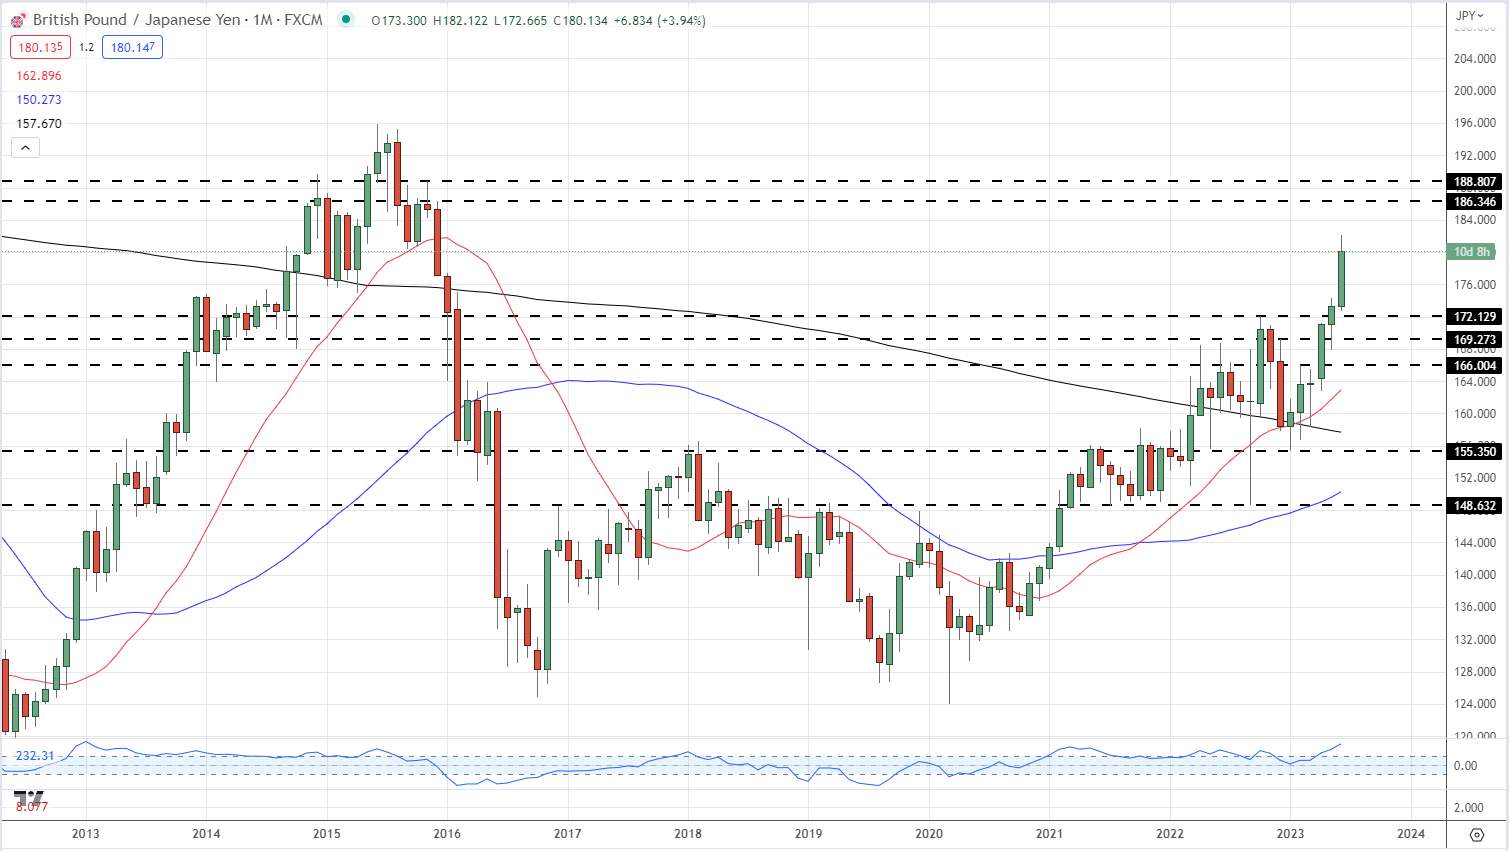Click the green market status dot
The image size is (1509, 851).
(346, 19)
